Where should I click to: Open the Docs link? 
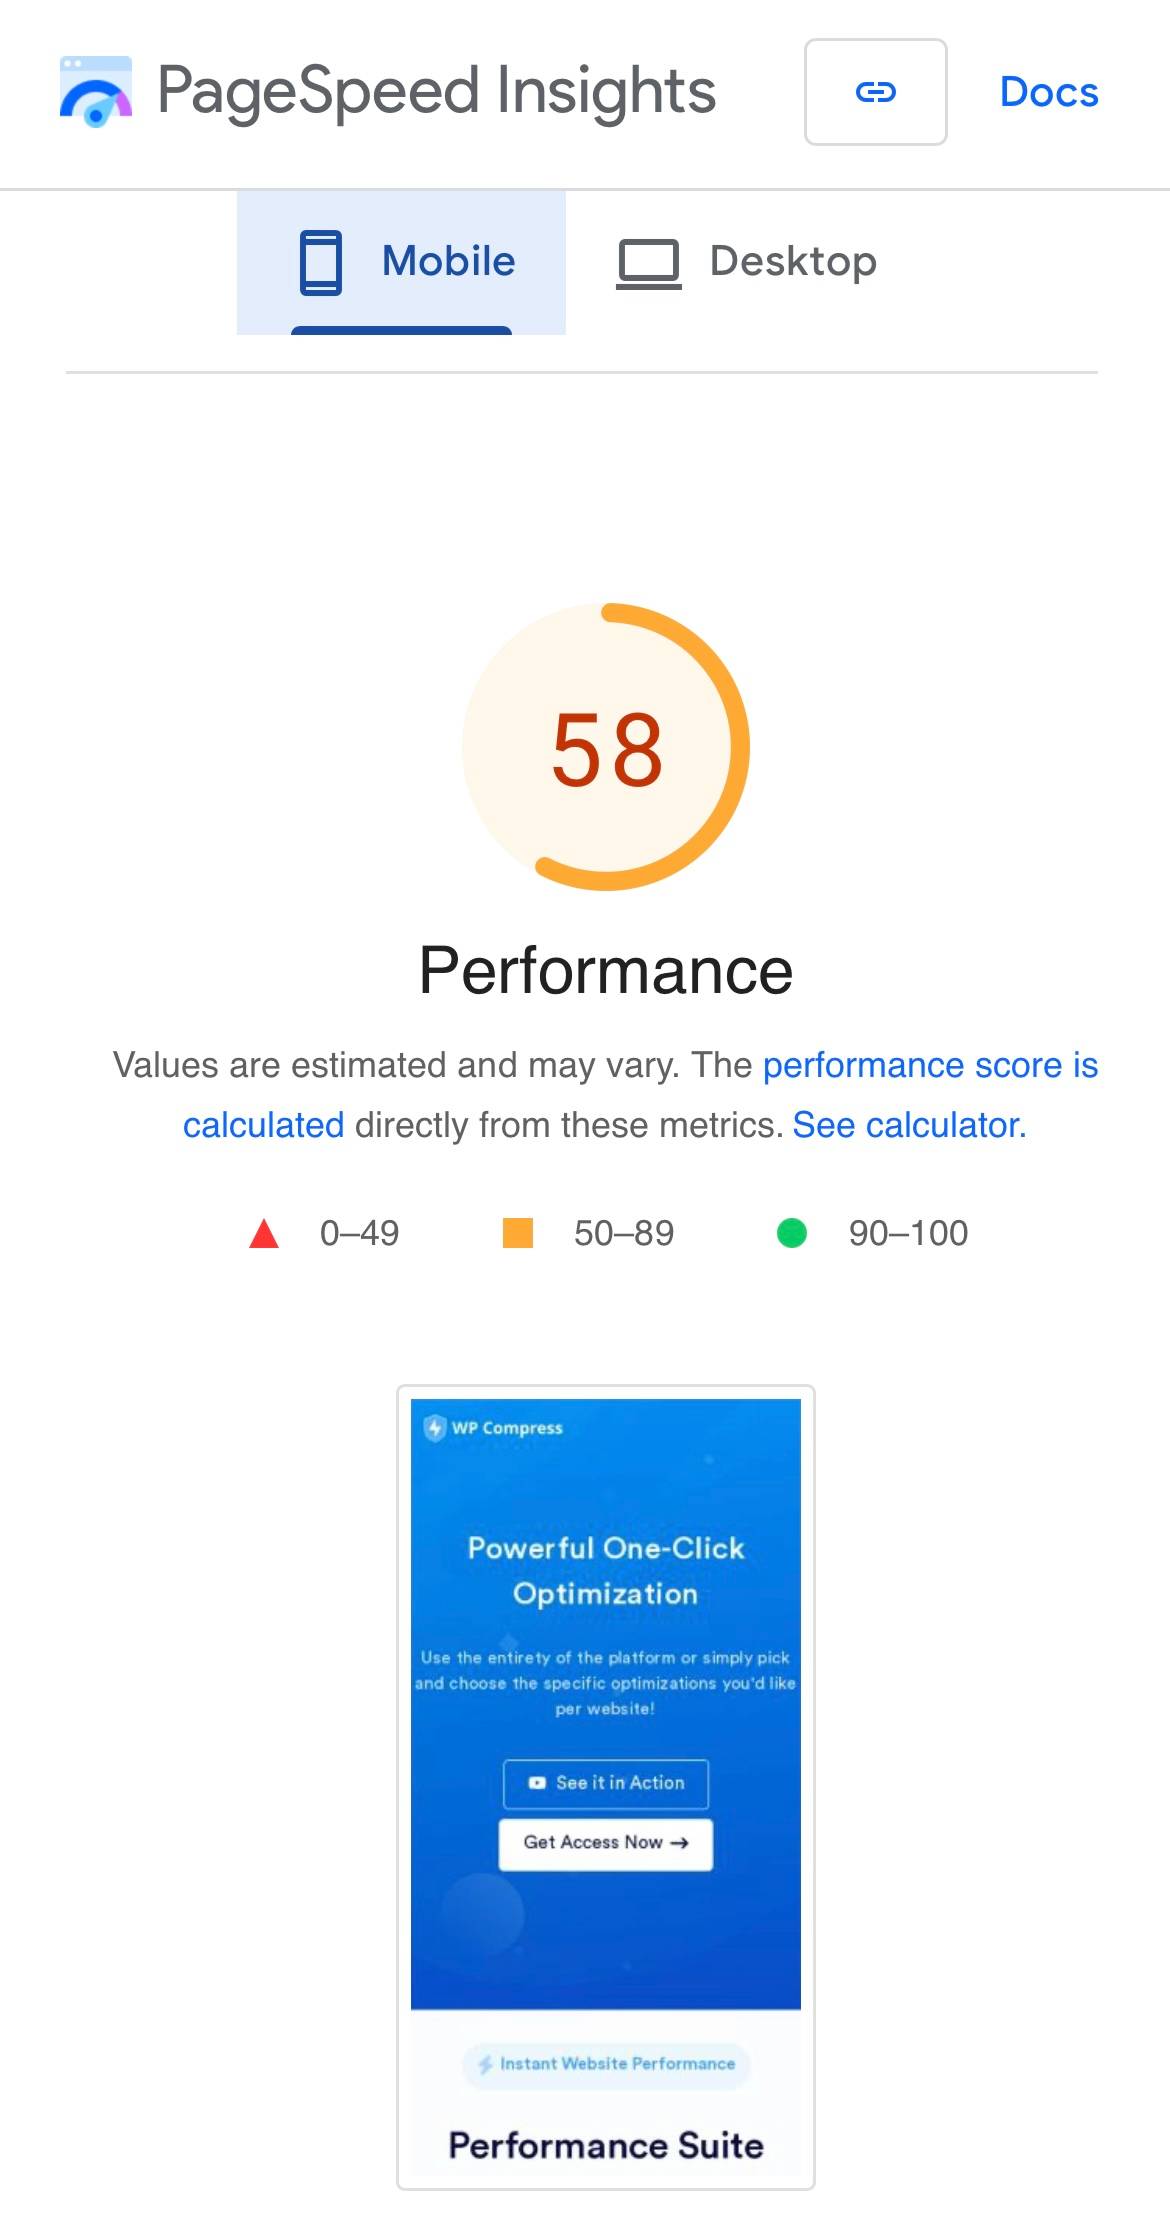pyautogui.click(x=1048, y=92)
